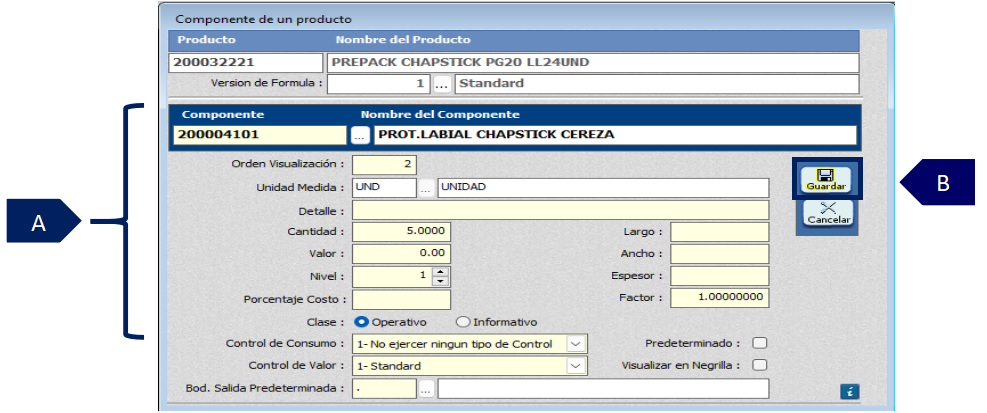The width and height of the screenshot is (987, 413).
Task: Focus the Nivel value field
Action: click(x=392, y=276)
